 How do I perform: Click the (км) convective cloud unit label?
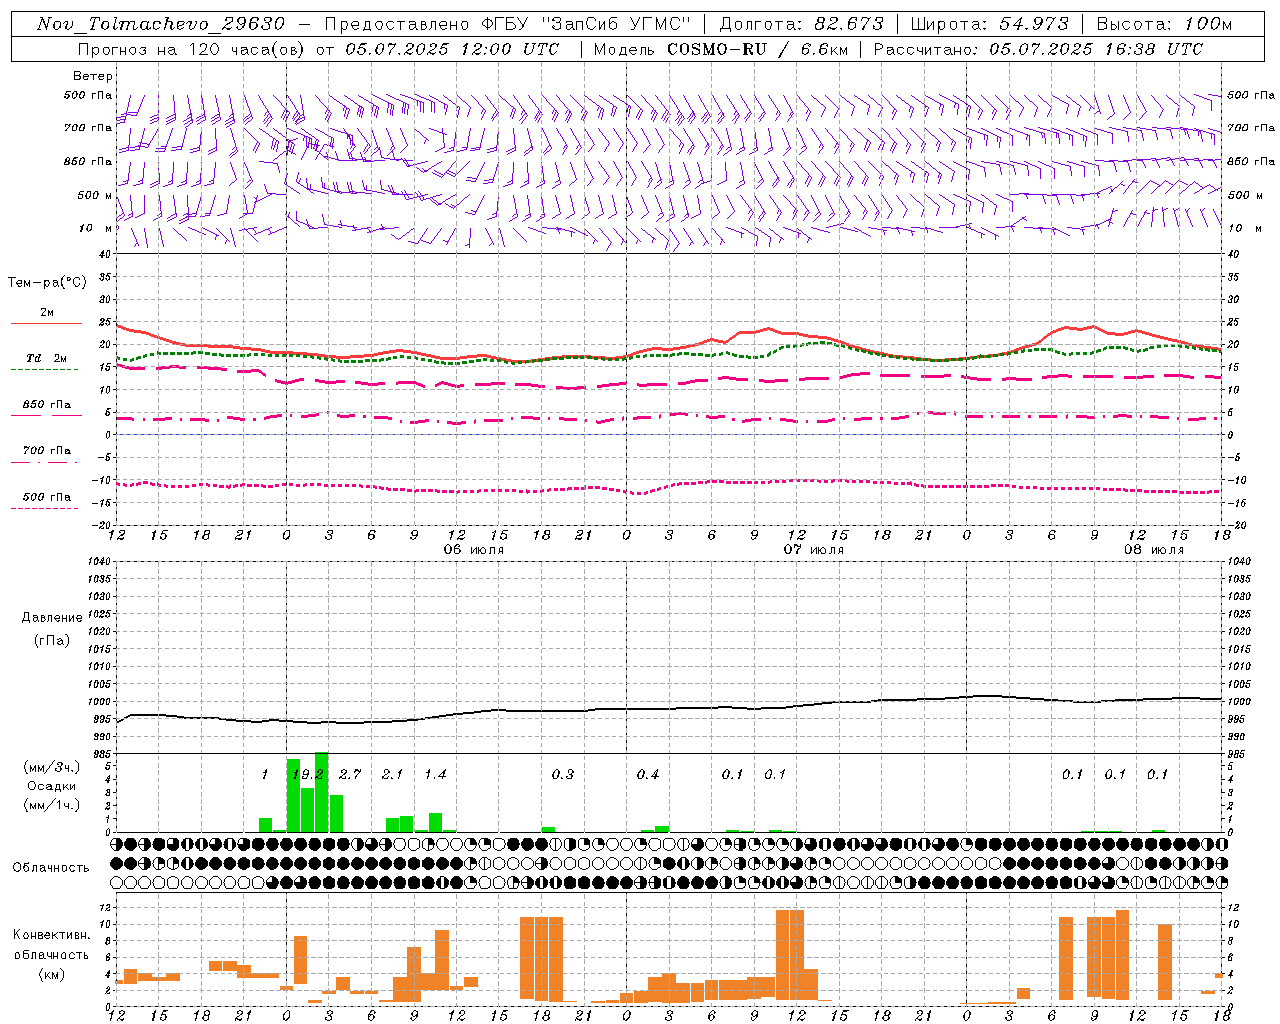pos(52,974)
